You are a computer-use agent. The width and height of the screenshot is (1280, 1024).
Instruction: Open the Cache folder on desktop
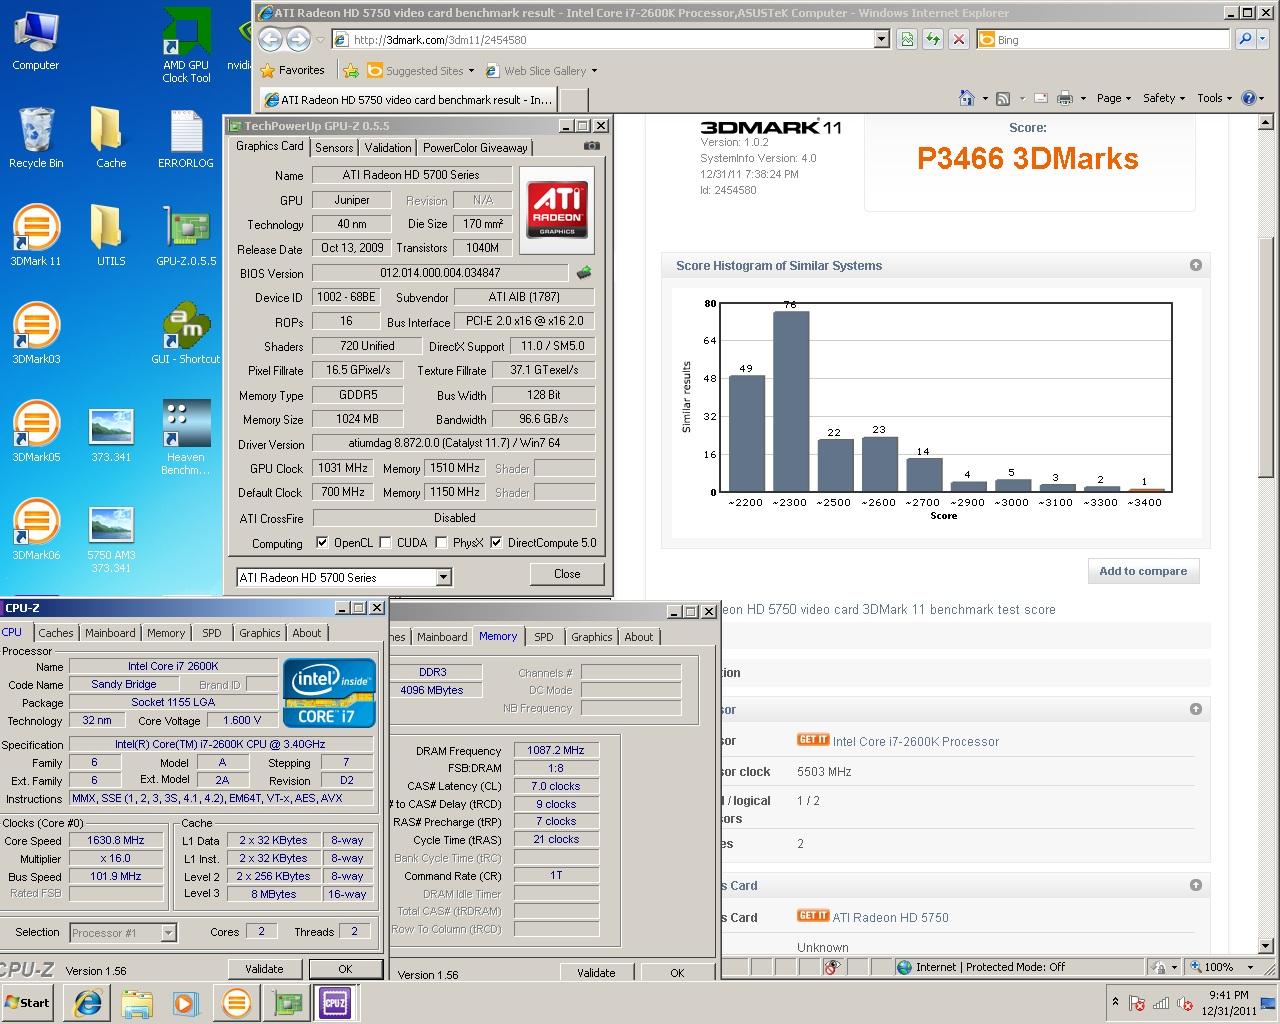pyautogui.click(x=111, y=136)
